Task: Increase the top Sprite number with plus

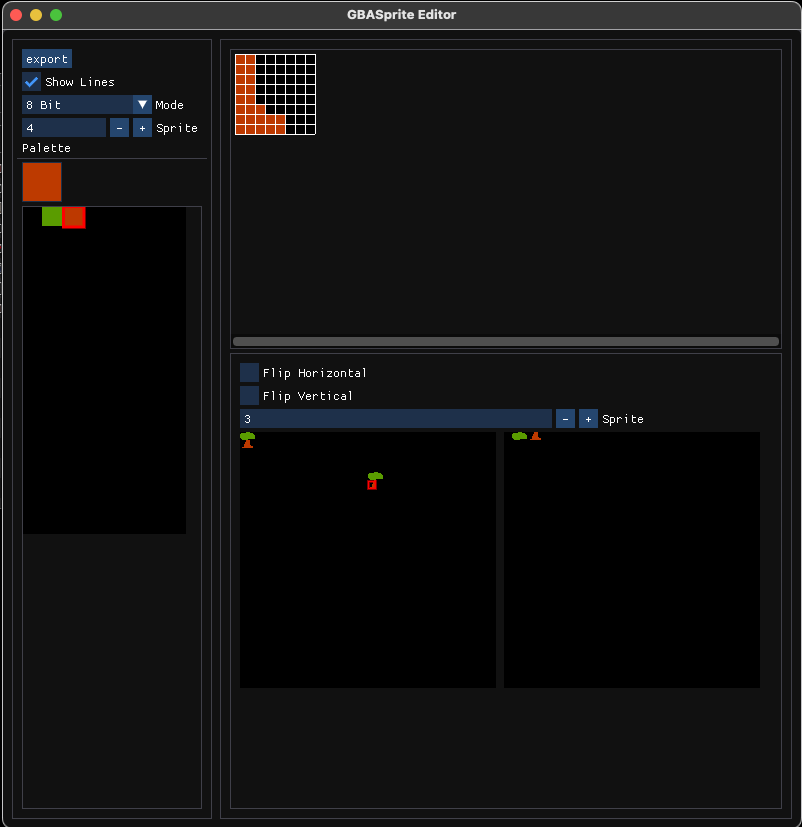Action: coord(142,128)
